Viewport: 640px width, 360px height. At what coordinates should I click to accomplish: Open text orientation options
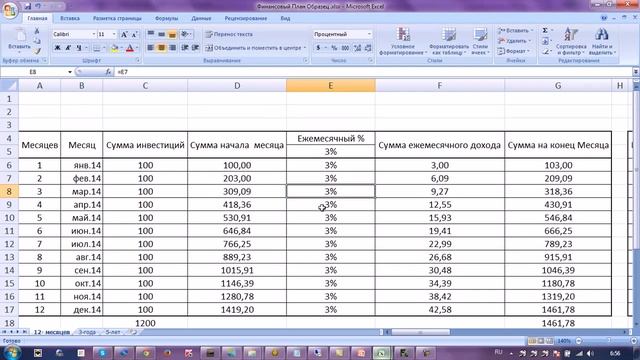[x=186, y=34]
